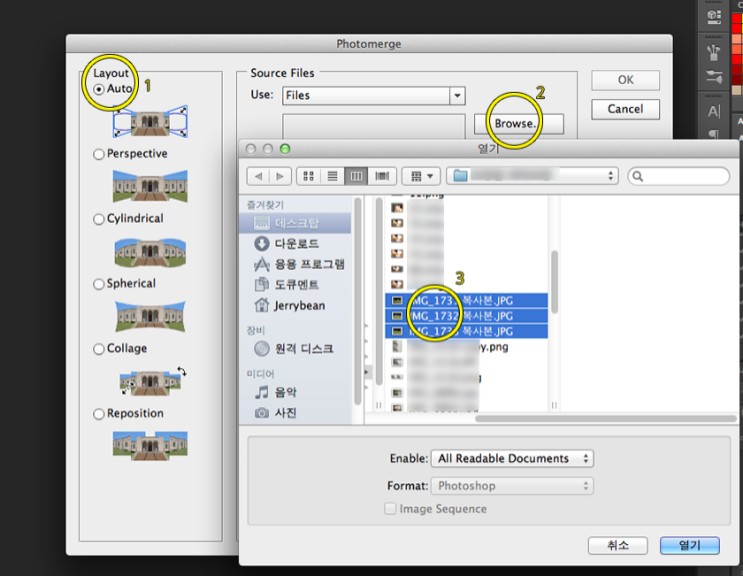The width and height of the screenshot is (743, 577).
Task: Select the Collage layout radio button
Action: coord(99,349)
